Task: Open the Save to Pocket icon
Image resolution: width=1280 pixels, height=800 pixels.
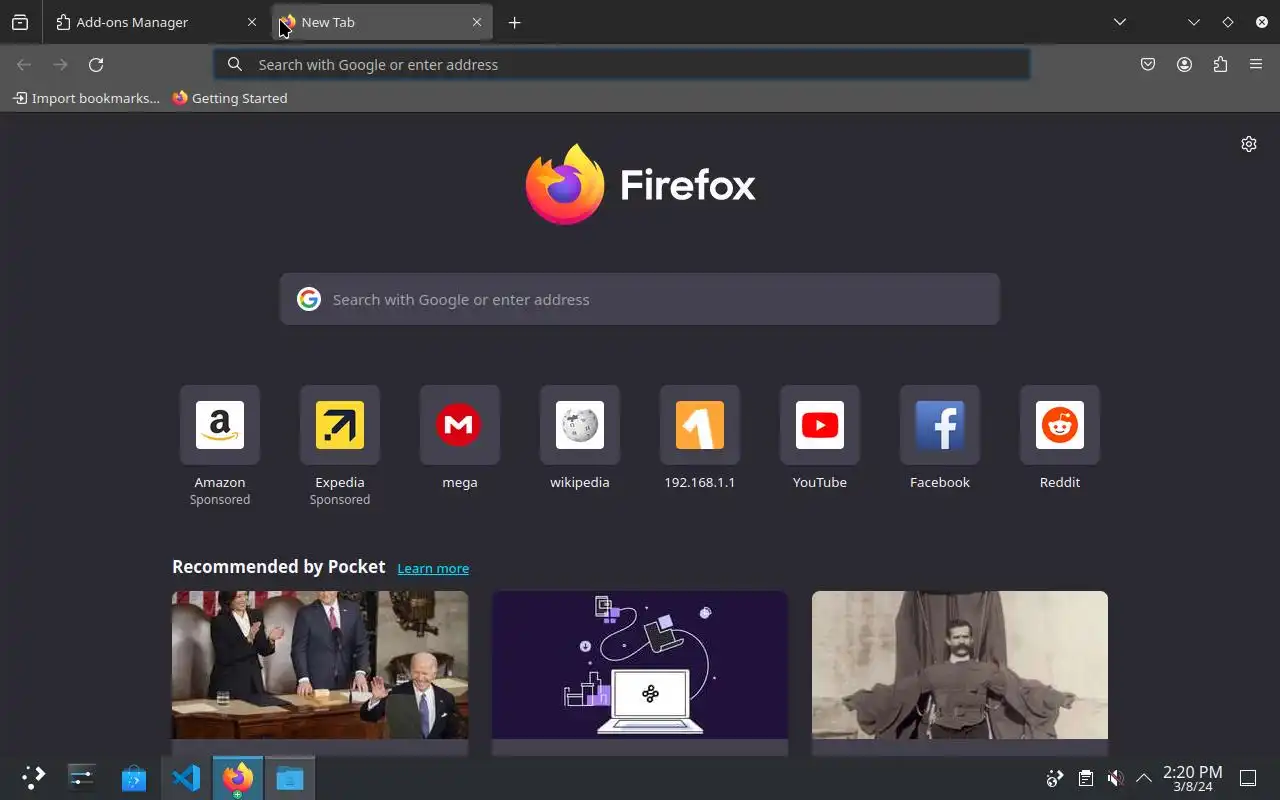Action: click(1148, 64)
